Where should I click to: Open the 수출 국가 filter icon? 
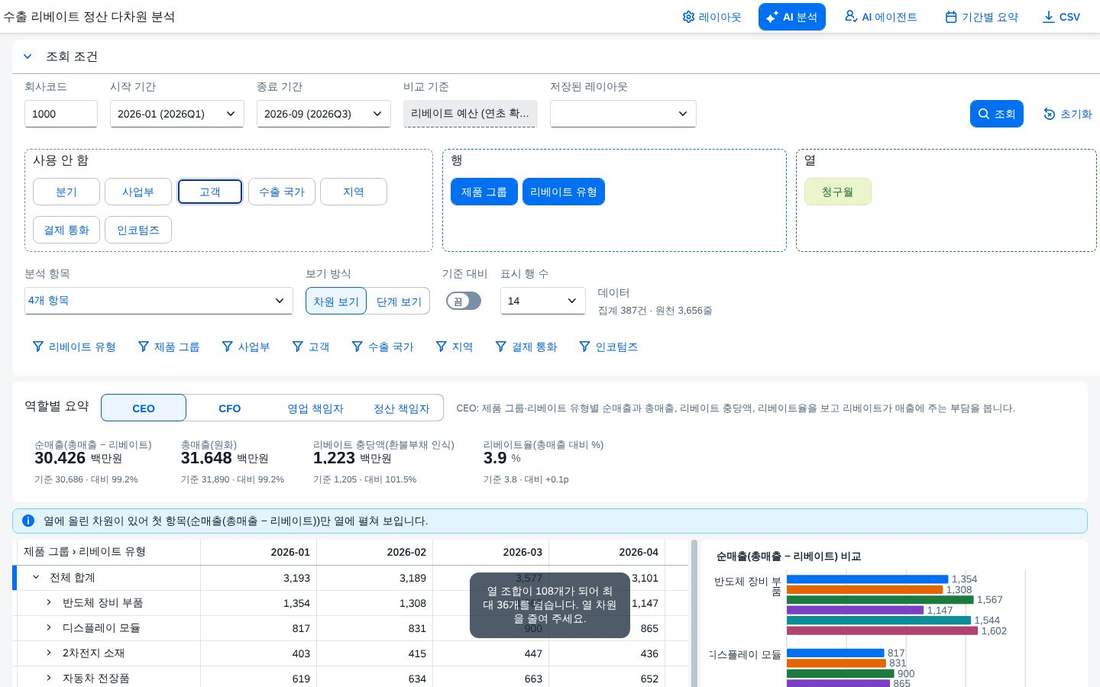click(x=357, y=346)
